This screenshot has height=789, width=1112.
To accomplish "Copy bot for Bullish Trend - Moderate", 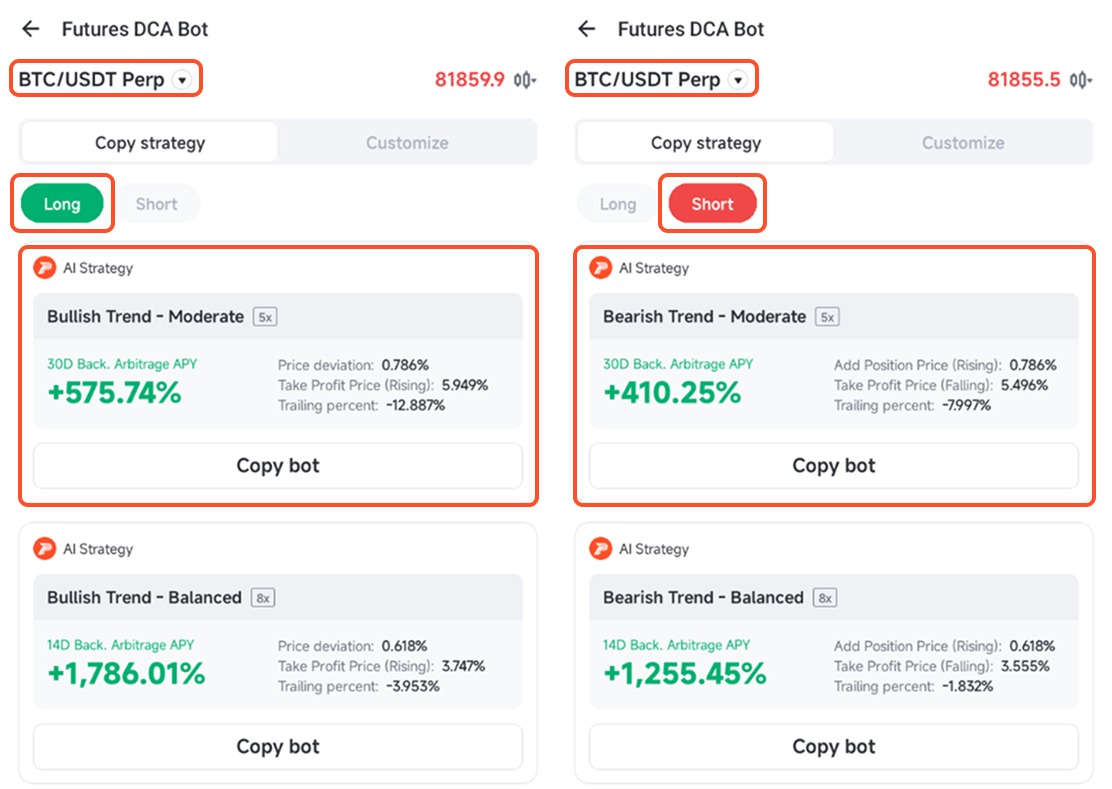I will pos(278,466).
